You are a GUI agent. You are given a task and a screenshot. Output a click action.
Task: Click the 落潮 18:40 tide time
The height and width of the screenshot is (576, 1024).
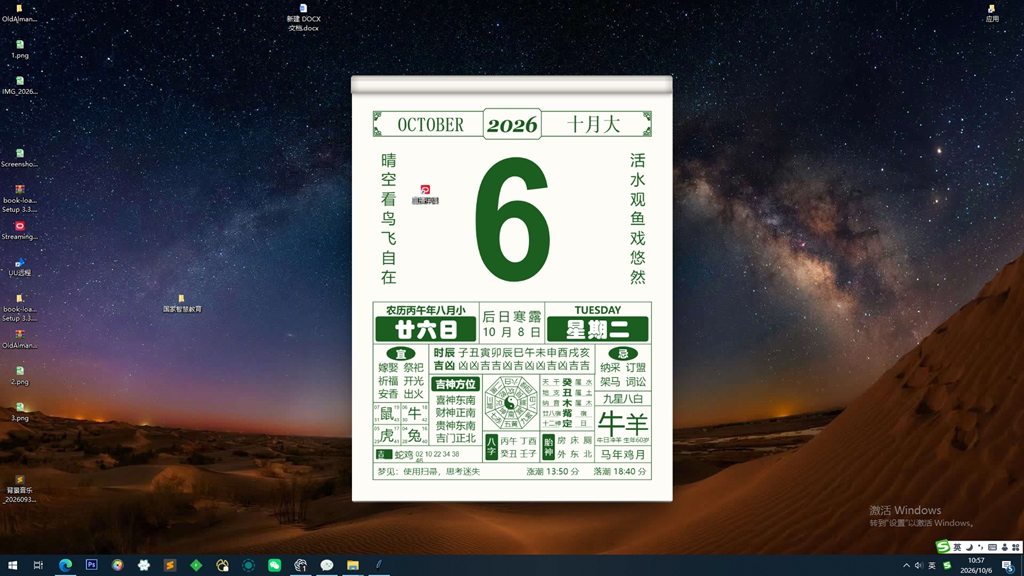pos(620,471)
